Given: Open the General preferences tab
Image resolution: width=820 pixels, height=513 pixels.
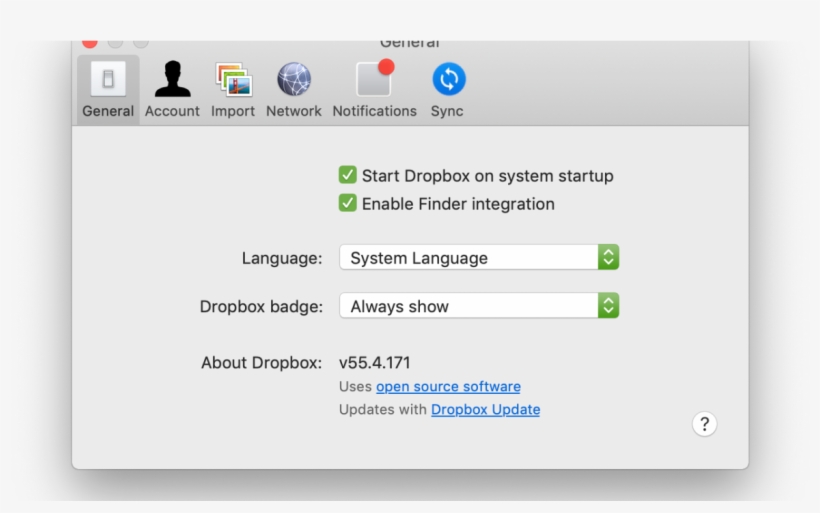Looking at the screenshot, I should click(108, 90).
